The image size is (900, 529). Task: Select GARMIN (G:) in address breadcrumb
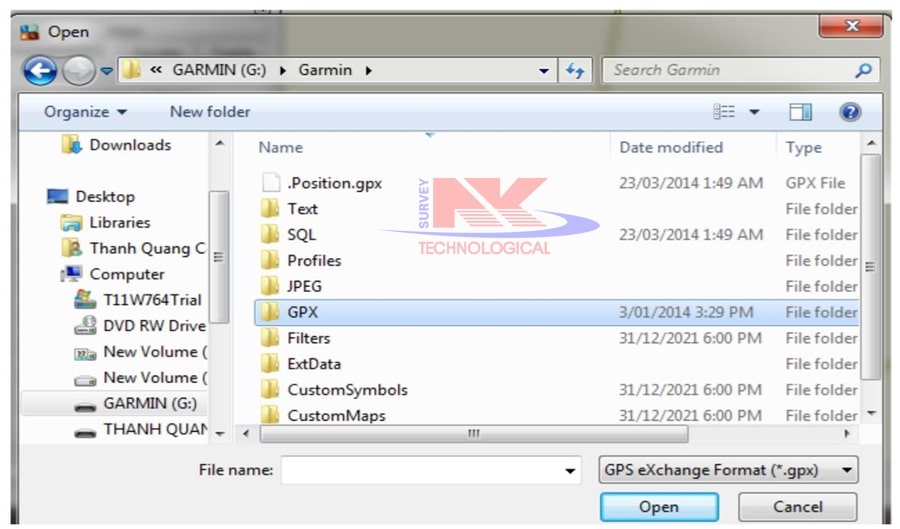click(x=219, y=70)
